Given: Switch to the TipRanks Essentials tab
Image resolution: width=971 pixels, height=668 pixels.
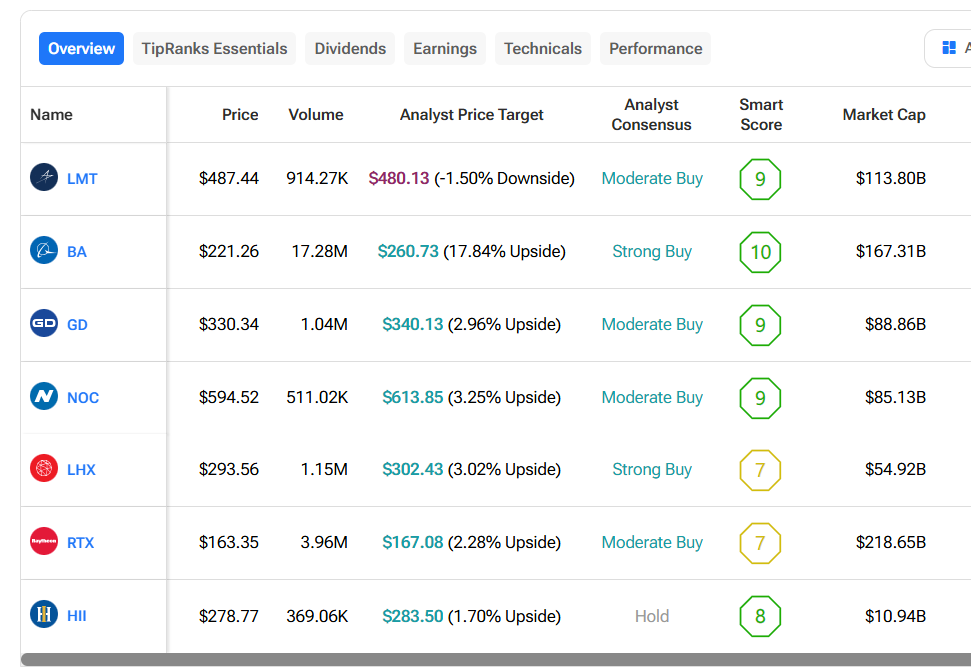Looking at the screenshot, I should [214, 48].
